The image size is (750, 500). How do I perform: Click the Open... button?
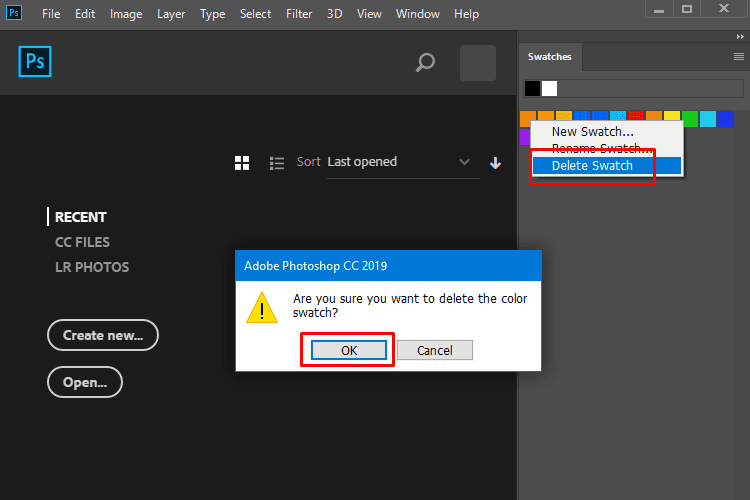click(85, 382)
